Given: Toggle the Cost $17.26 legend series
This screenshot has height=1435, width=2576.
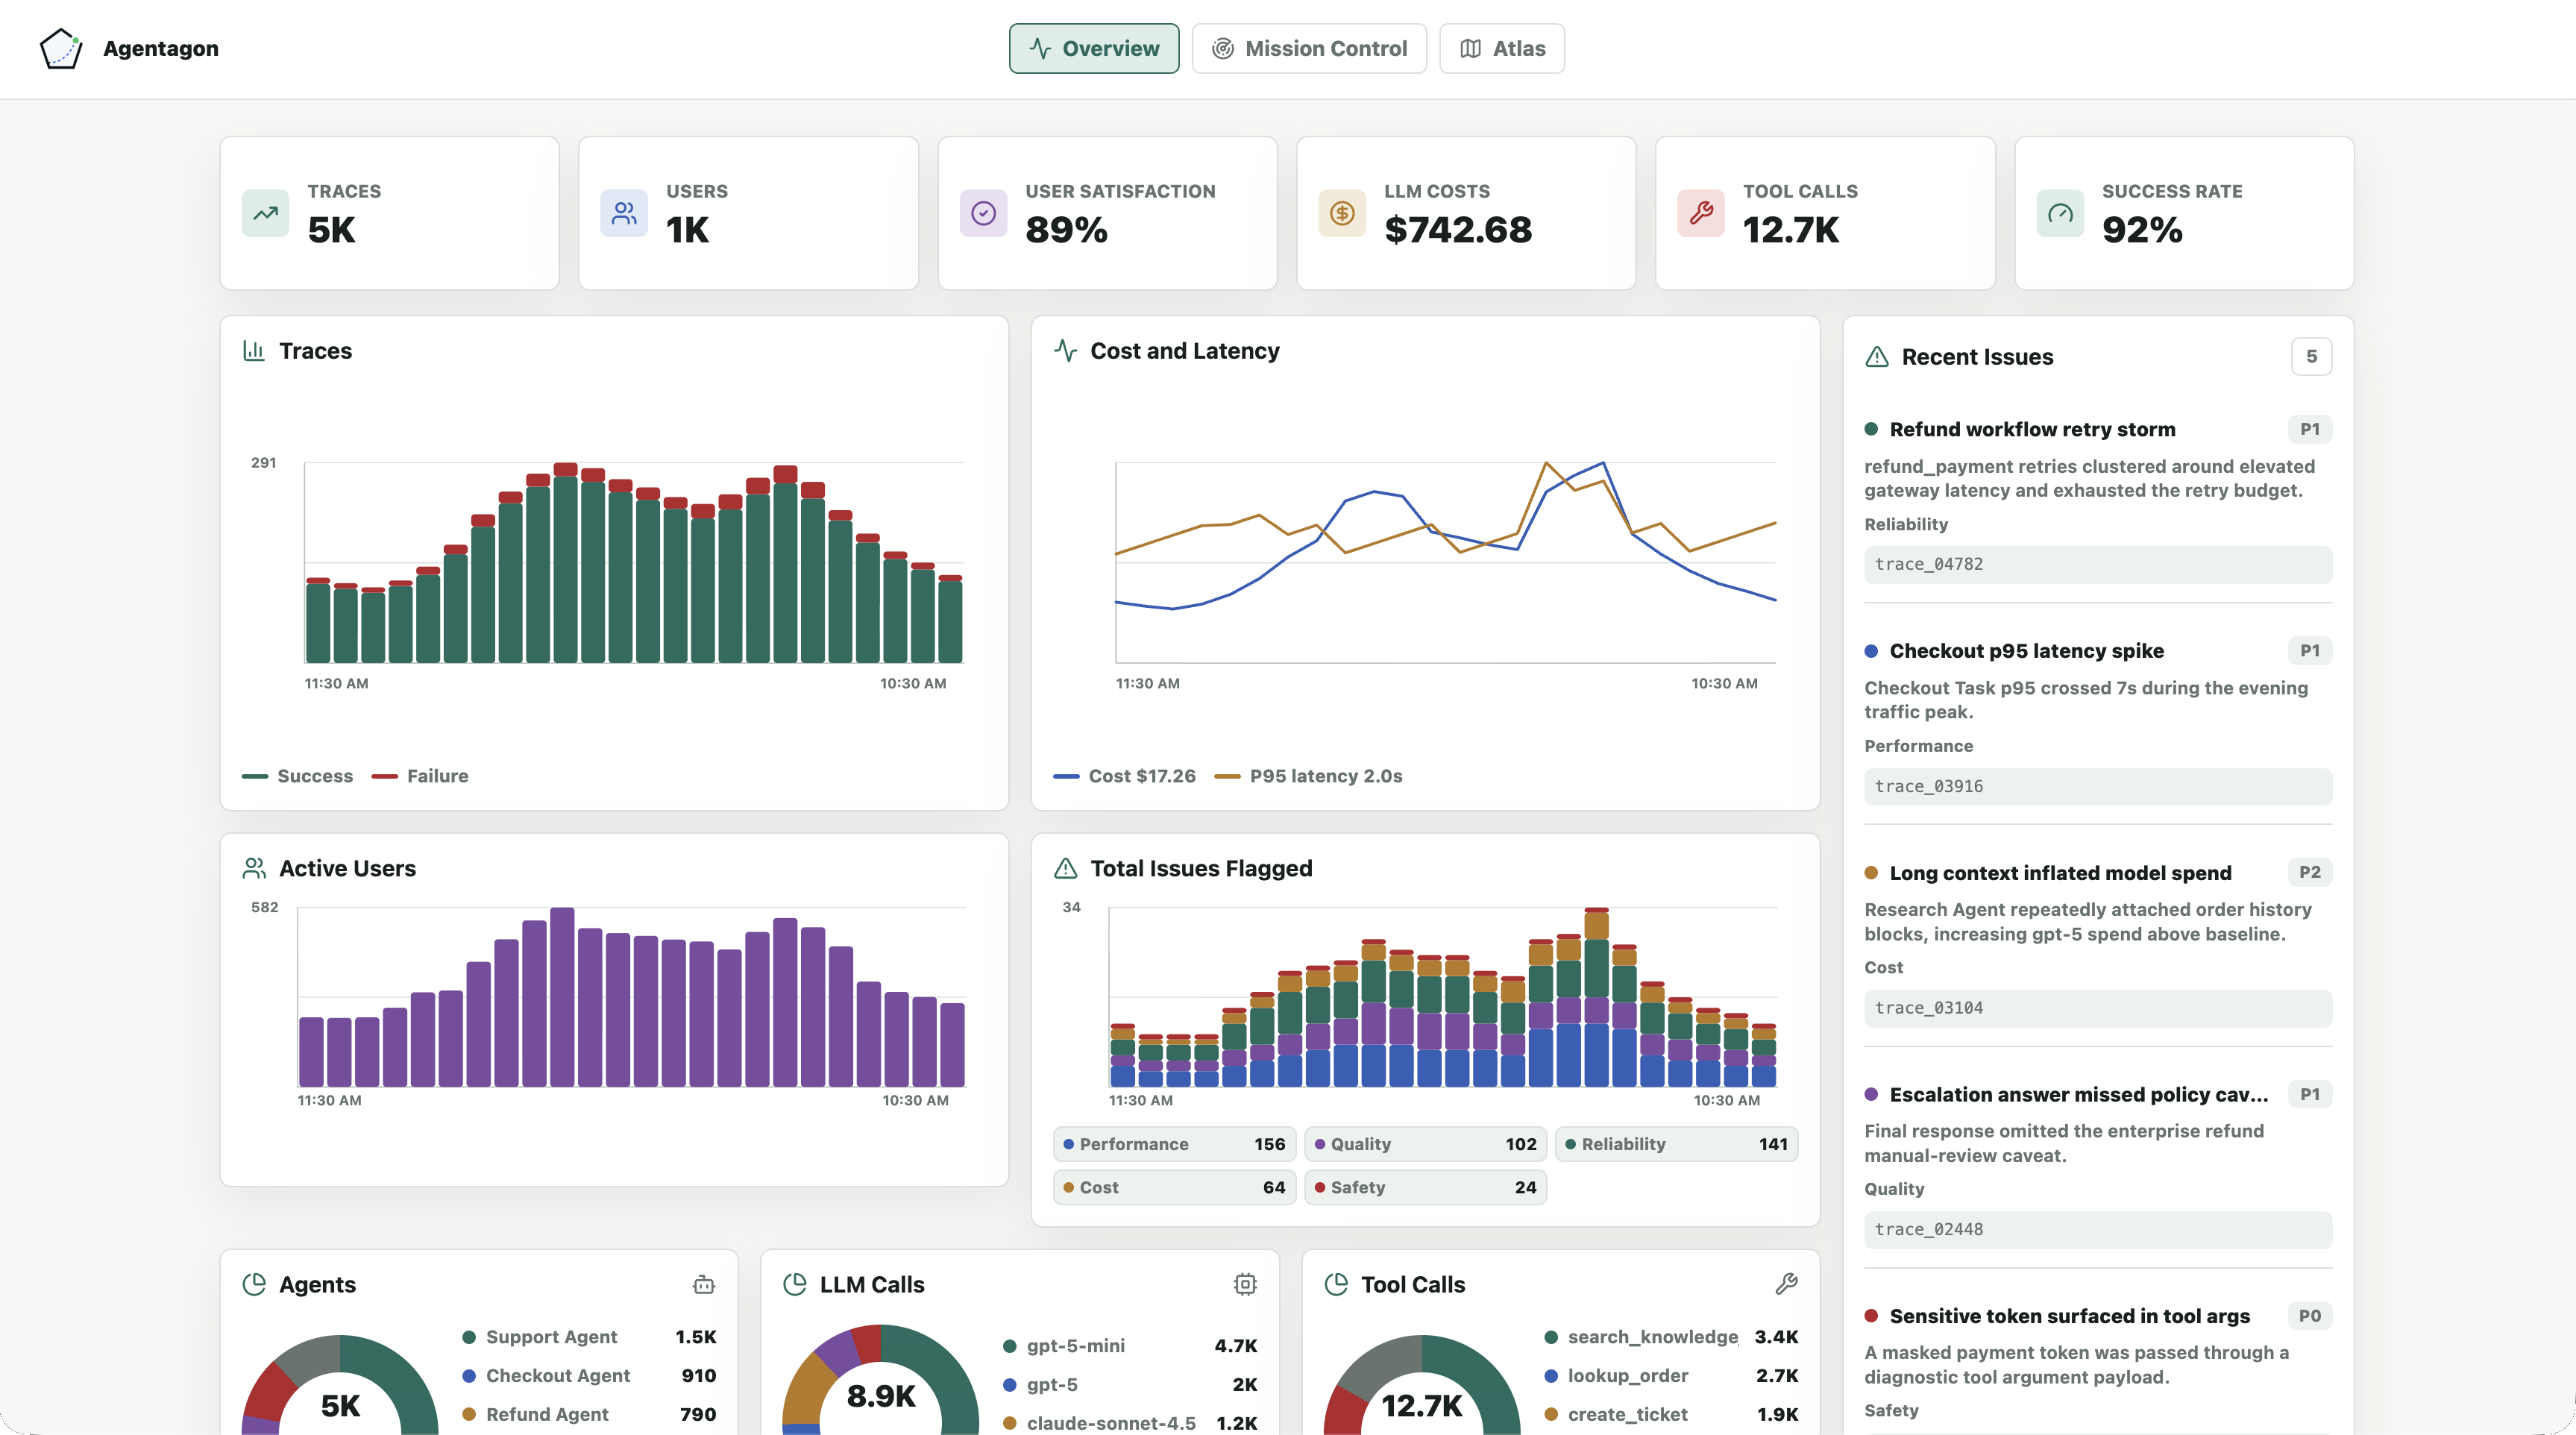Looking at the screenshot, I should tap(1124, 776).
